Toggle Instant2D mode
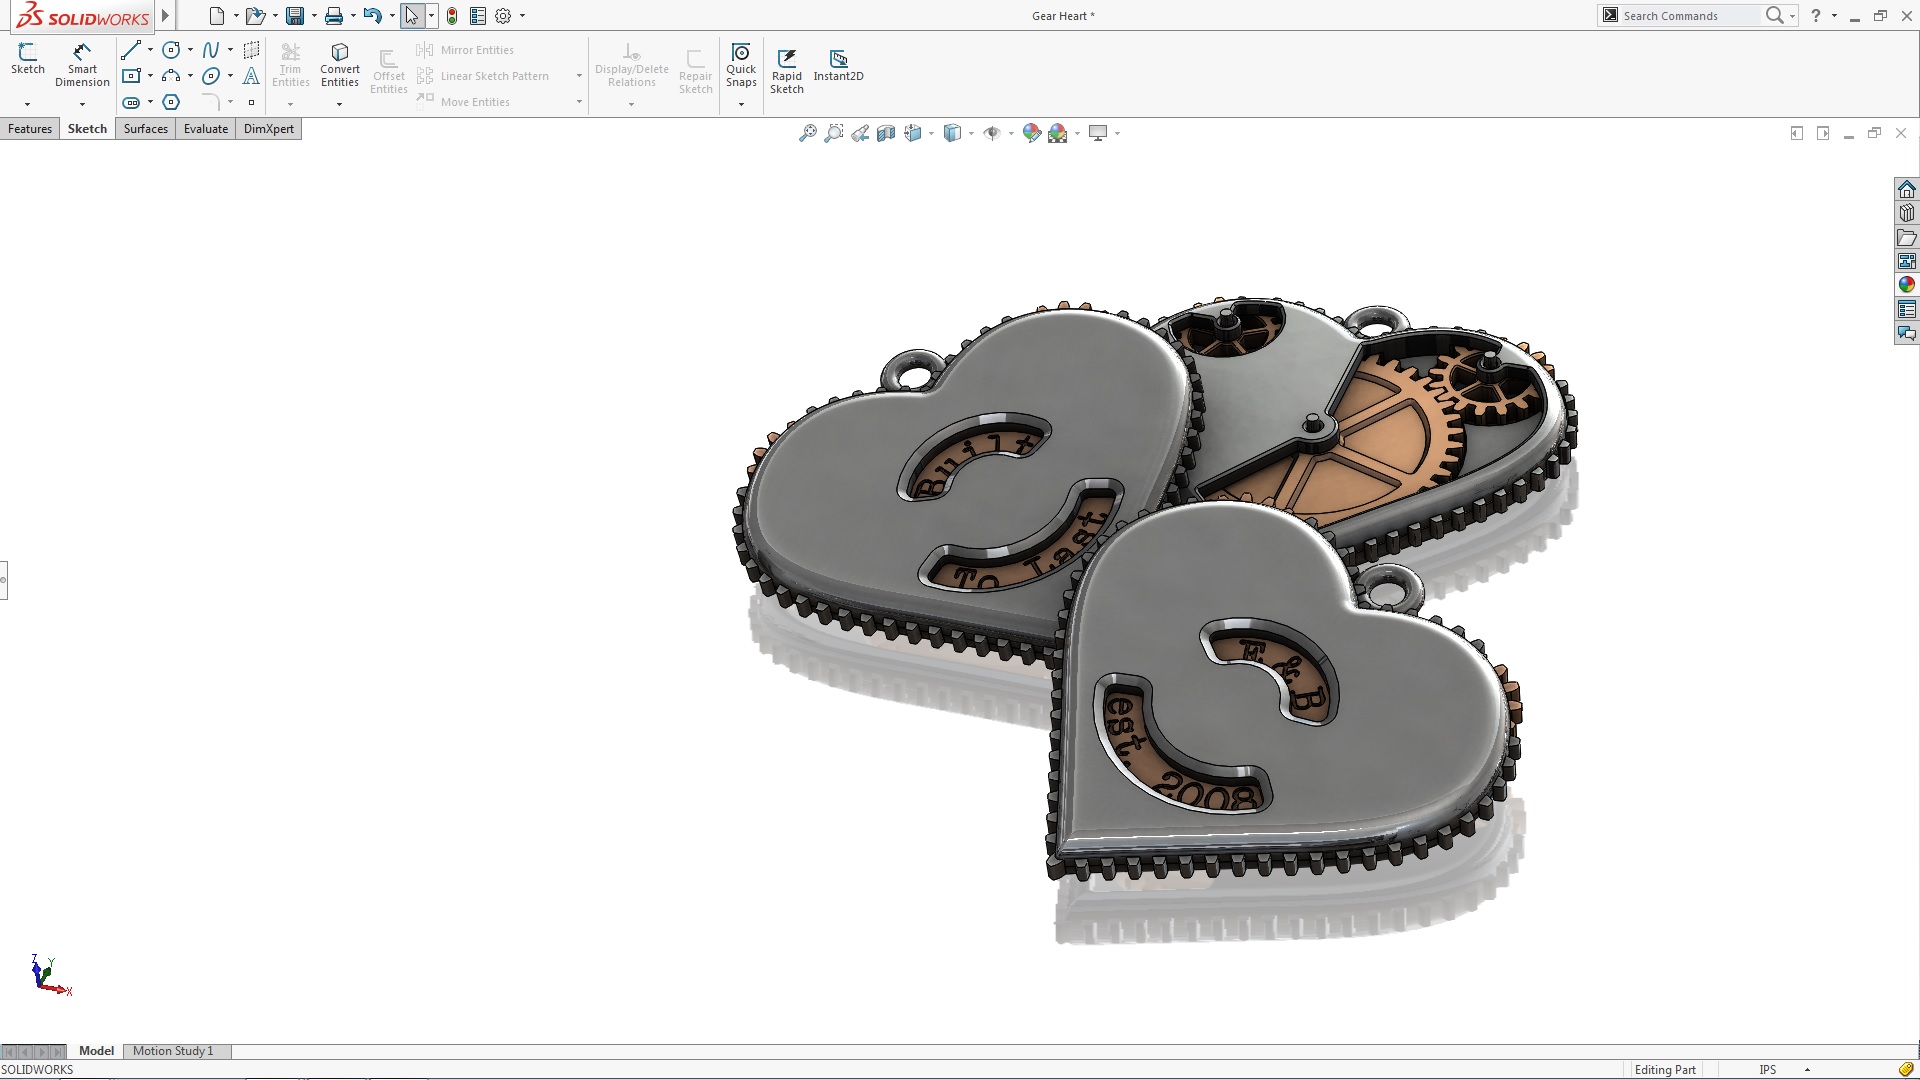This screenshot has height=1080, width=1920. coord(838,62)
